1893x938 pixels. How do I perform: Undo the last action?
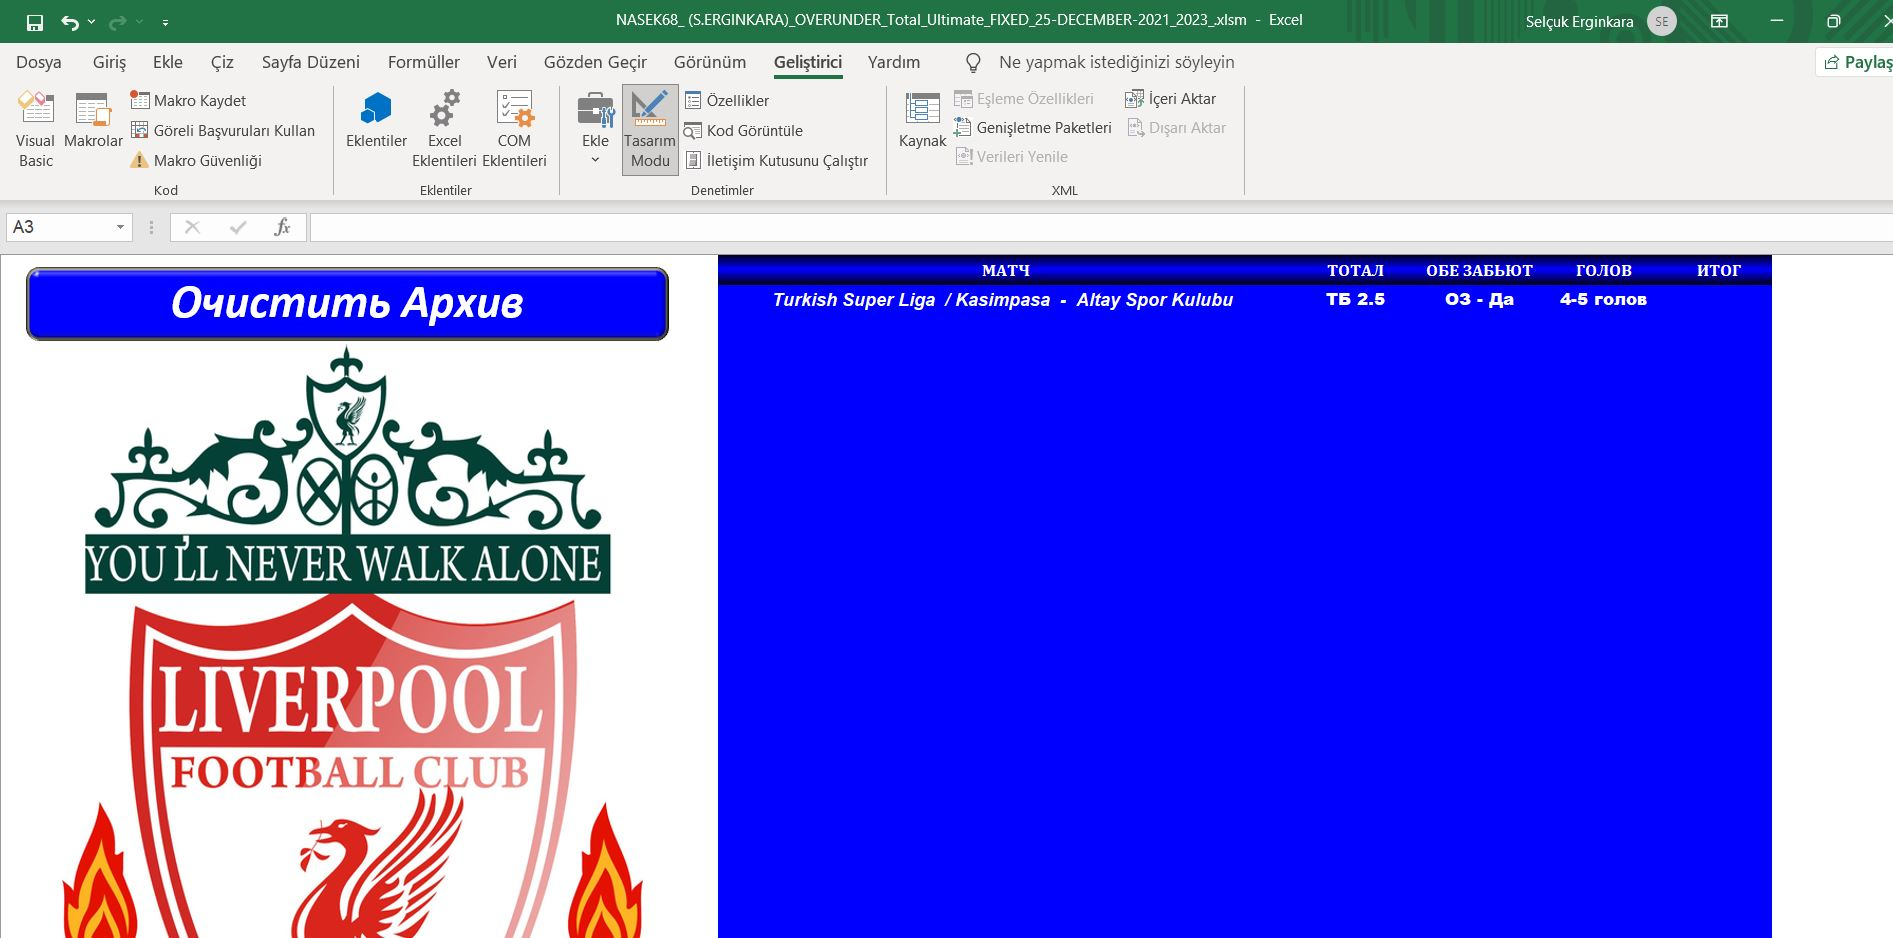(69, 22)
